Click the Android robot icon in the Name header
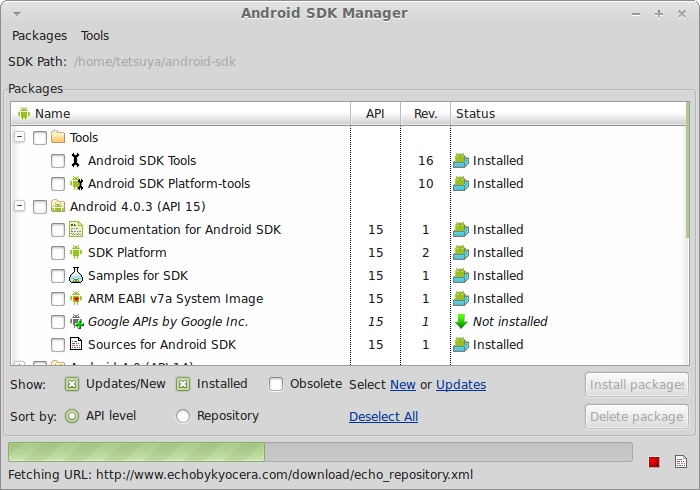This screenshot has height=490, width=700. (24, 114)
